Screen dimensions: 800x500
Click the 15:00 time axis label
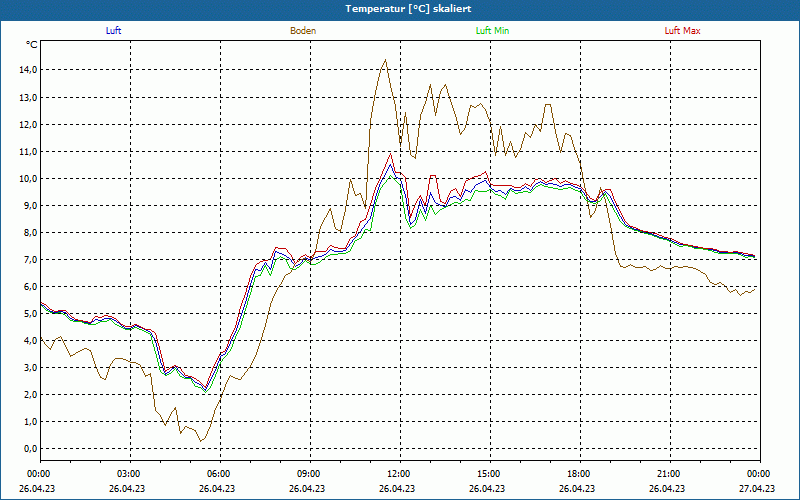coord(487,474)
